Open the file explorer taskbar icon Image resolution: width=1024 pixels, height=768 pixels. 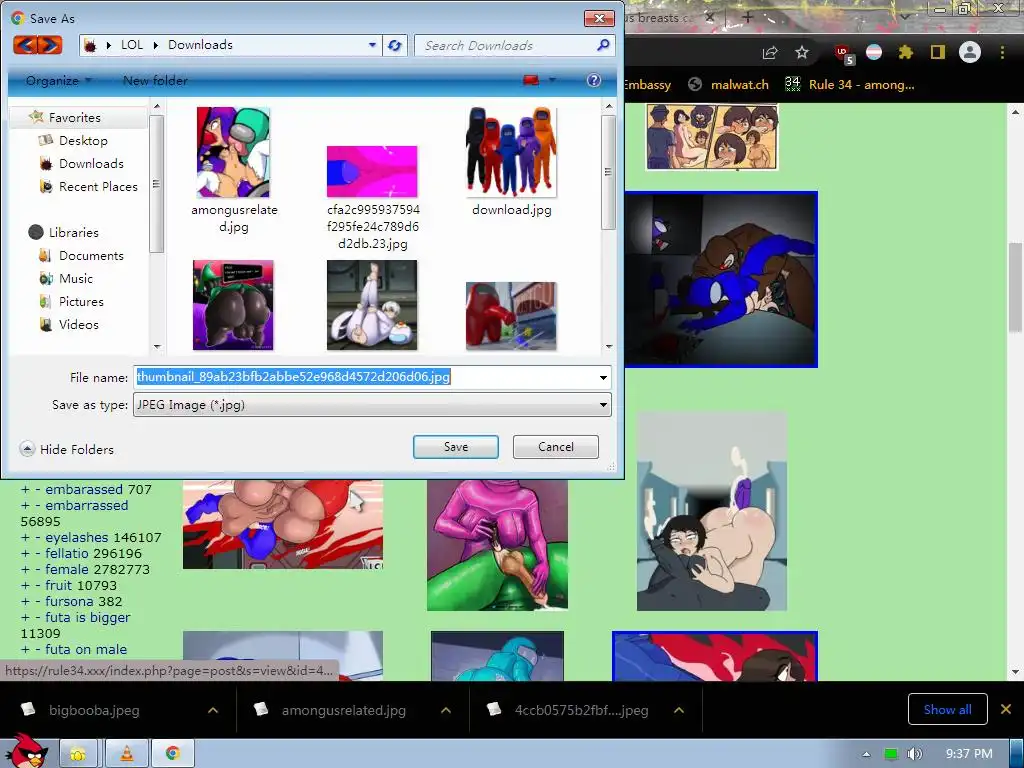(x=78, y=754)
